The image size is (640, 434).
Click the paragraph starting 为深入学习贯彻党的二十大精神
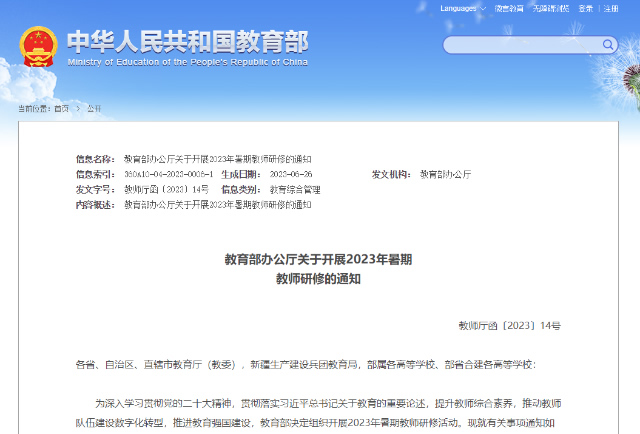pos(318,413)
